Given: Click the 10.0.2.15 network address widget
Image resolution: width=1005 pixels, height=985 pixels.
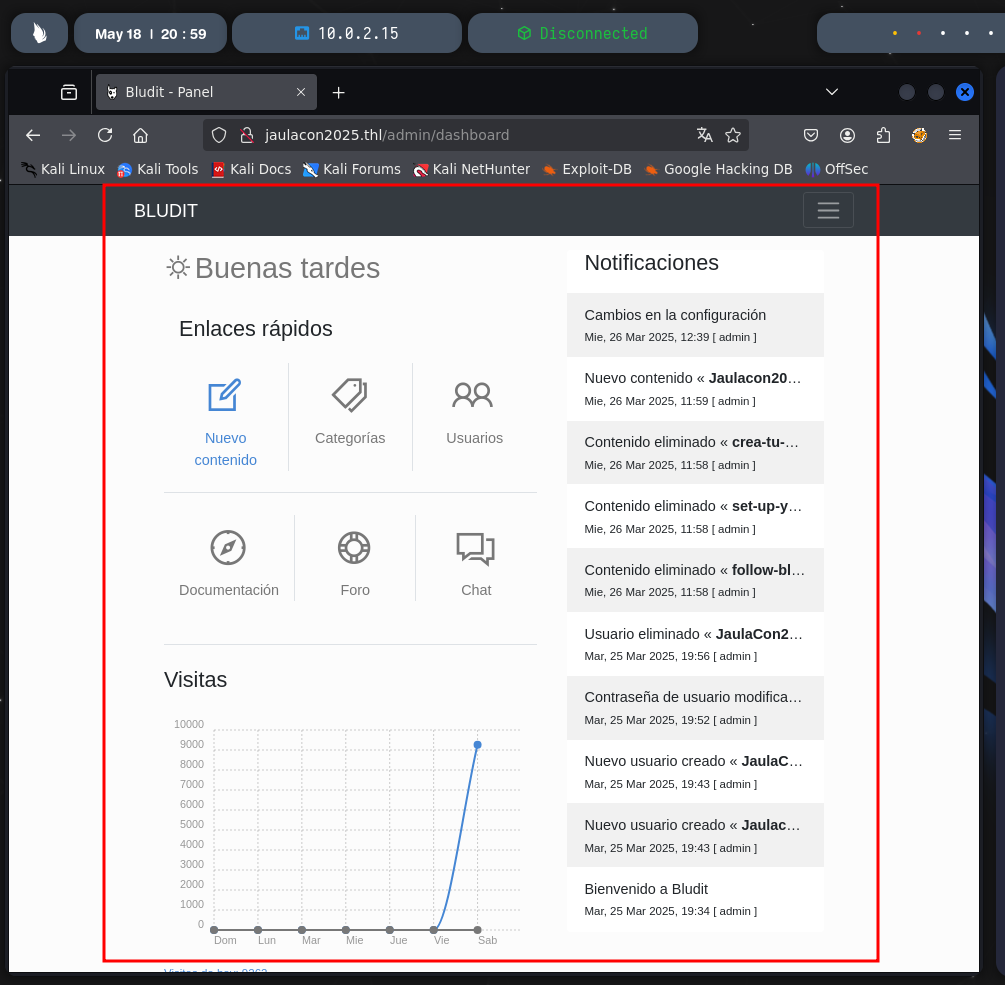Looking at the screenshot, I should [x=347, y=33].
